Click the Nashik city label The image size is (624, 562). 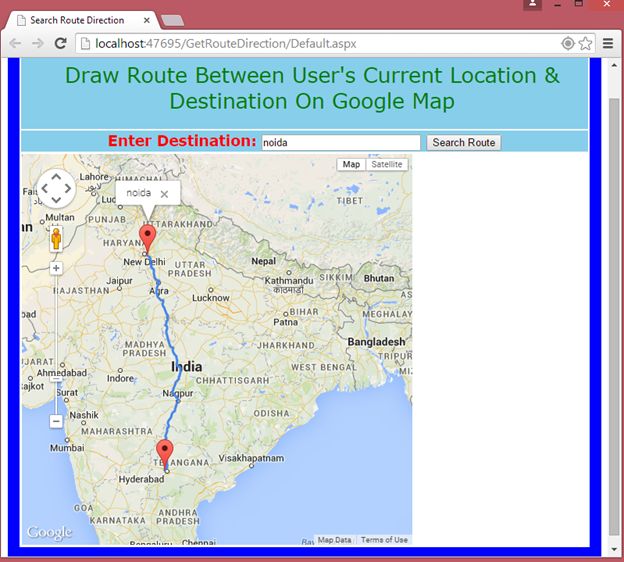(84, 415)
